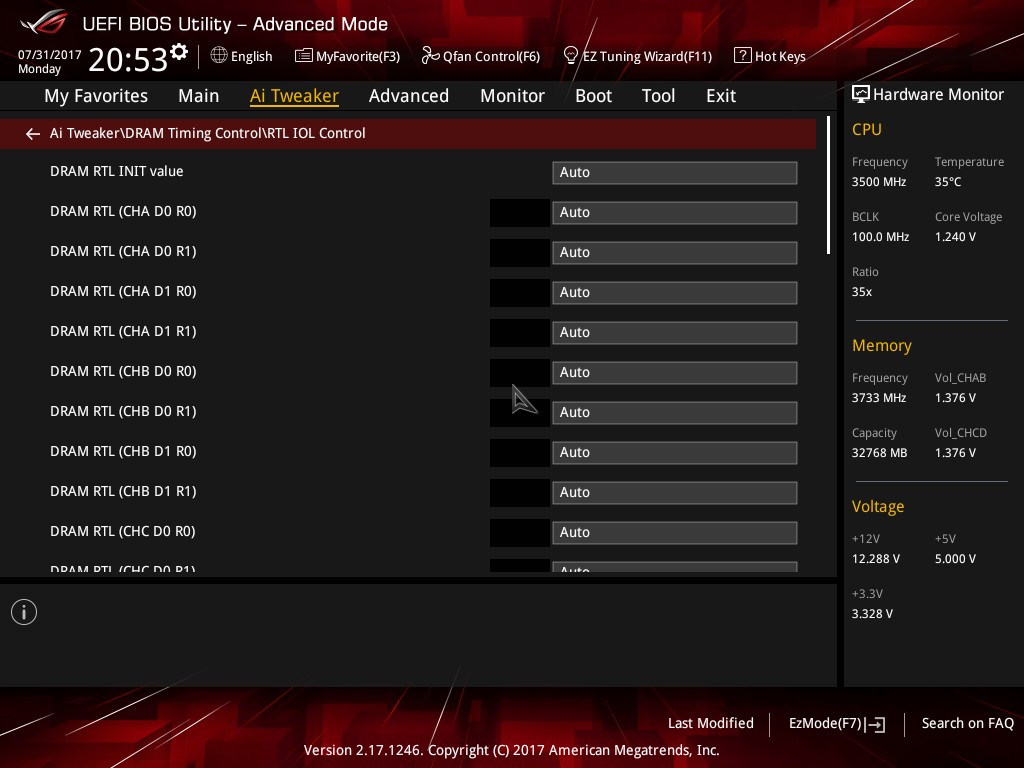Click the info icon in help panel
1024x768 pixels.
(x=24, y=612)
